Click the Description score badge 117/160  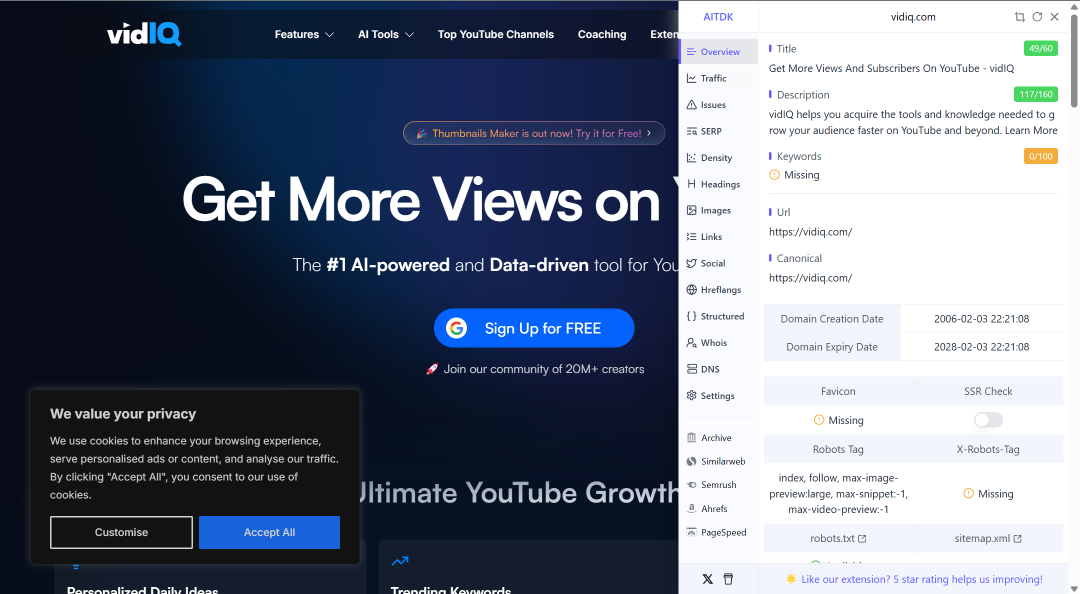[x=1035, y=94]
